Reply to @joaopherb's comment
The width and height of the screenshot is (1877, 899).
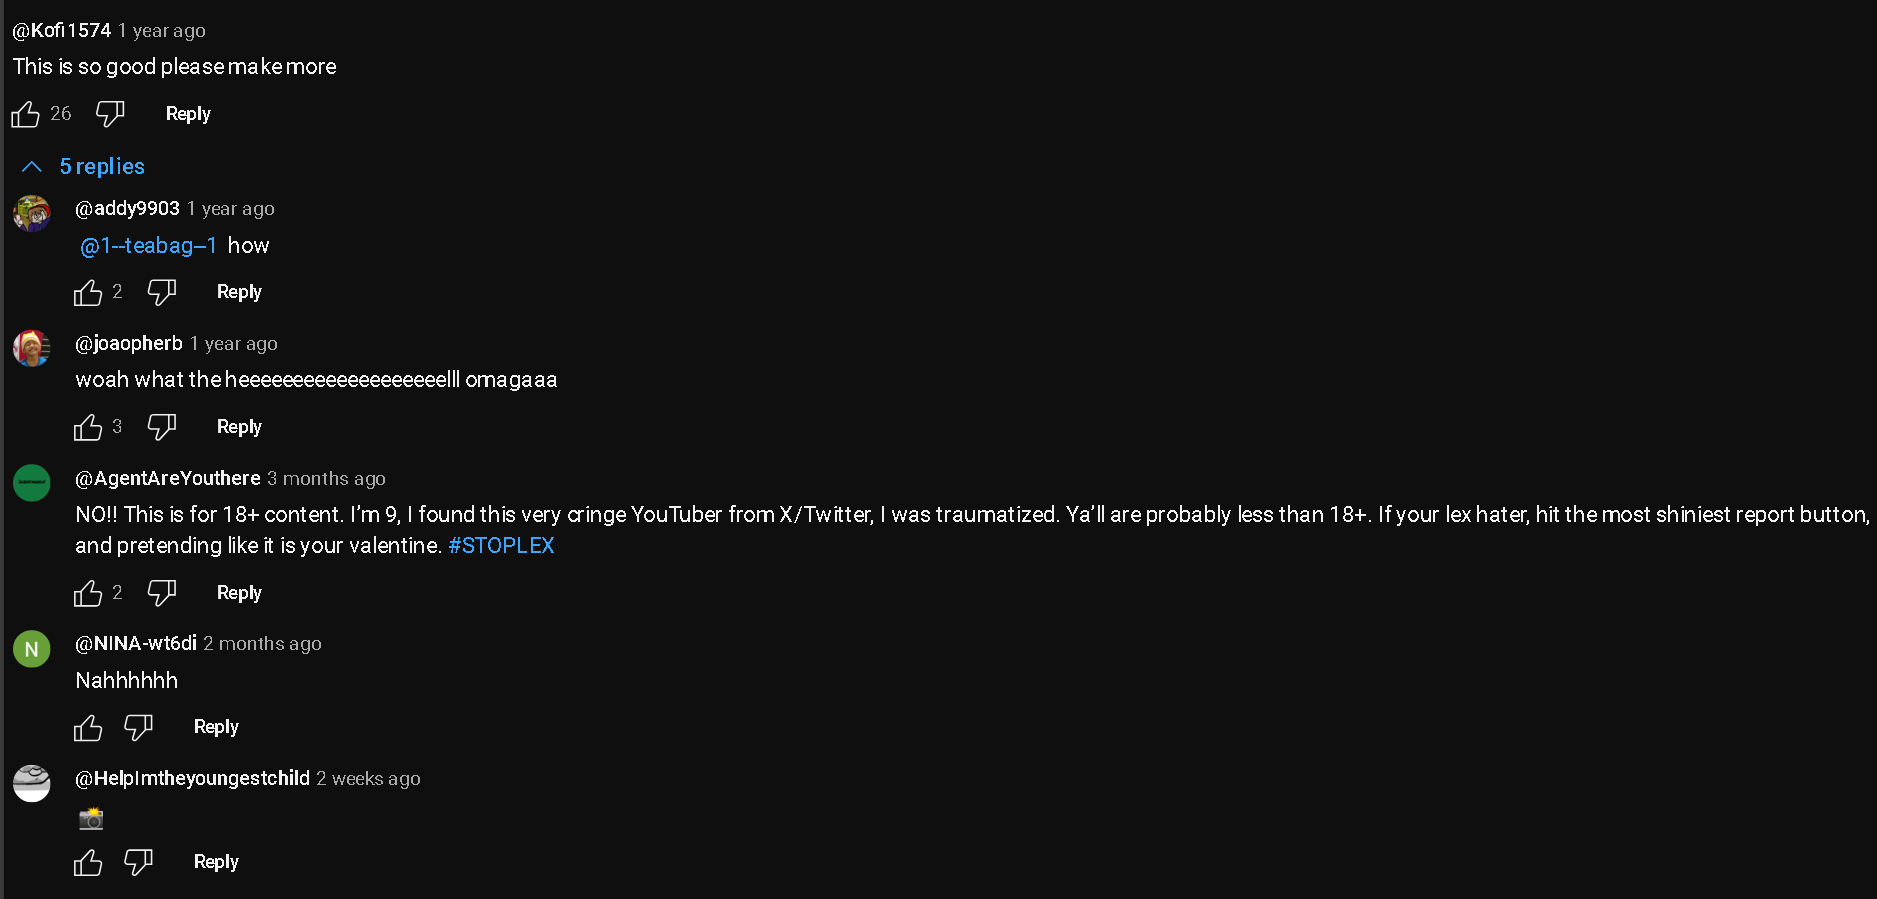click(x=239, y=427)
